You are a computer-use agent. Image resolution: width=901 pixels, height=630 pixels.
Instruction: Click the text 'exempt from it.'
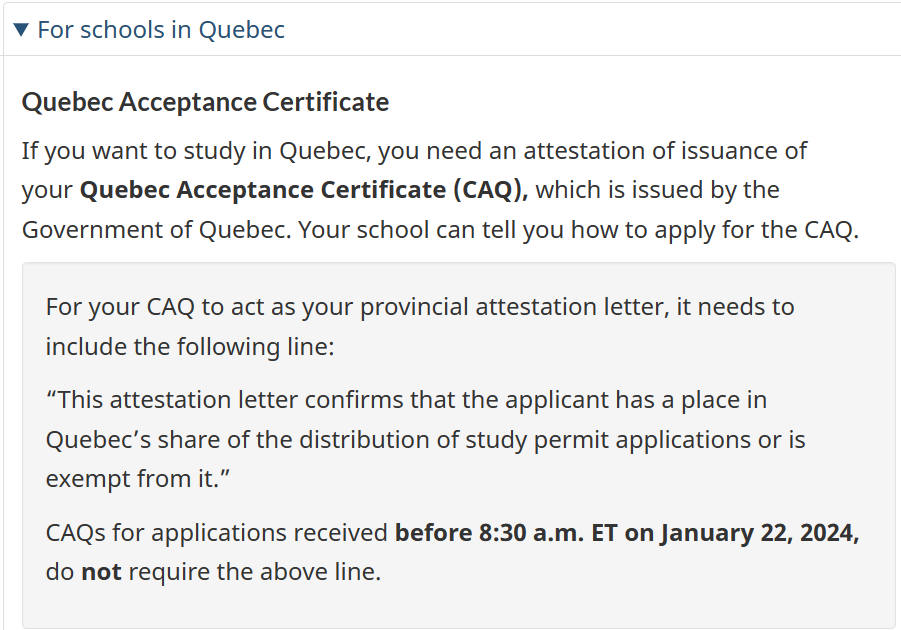138,479
